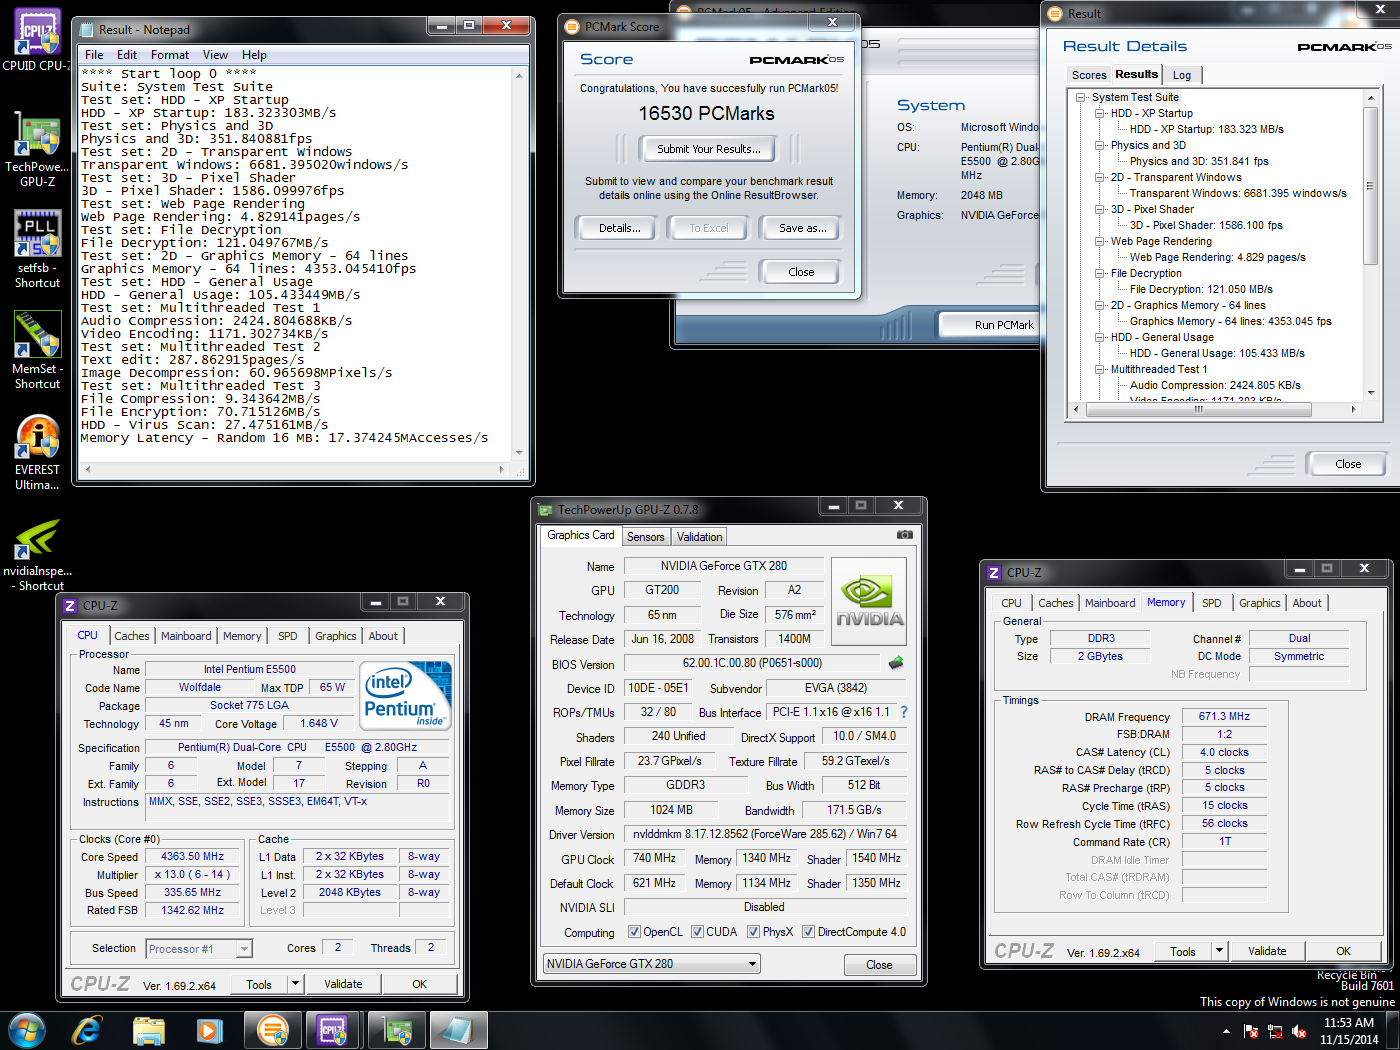Click the Action Center flag tray icon
1400x1050 pixels.
click(1250, 1031)
